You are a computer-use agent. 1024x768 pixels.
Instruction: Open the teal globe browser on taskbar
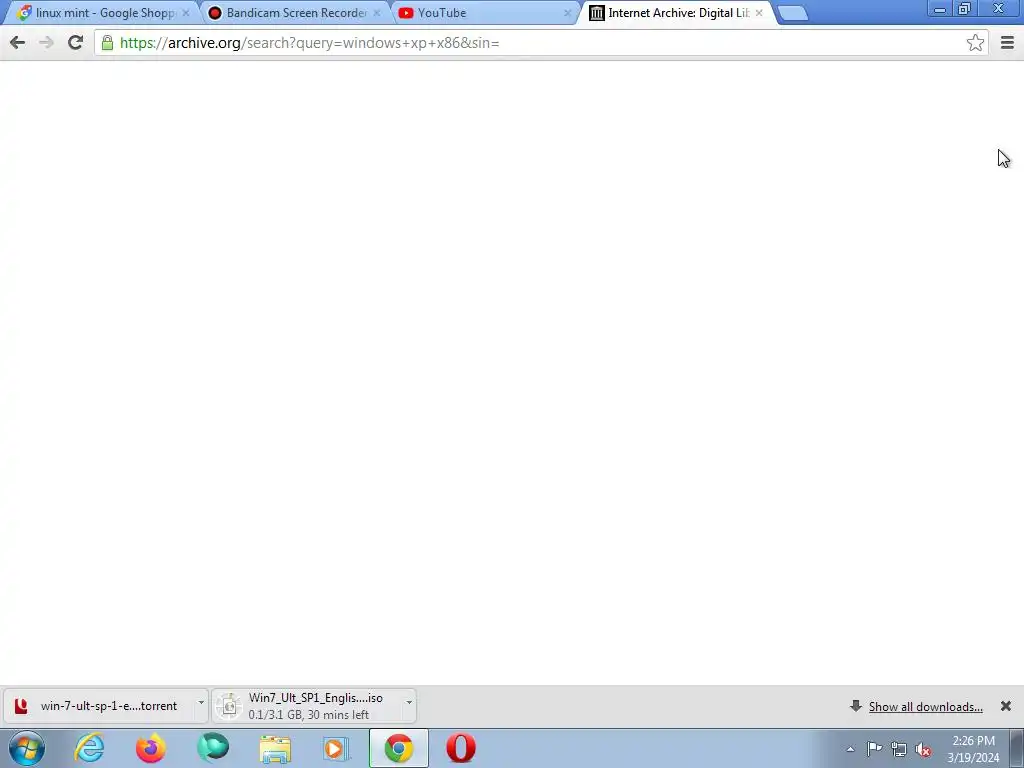pos(213,748)
